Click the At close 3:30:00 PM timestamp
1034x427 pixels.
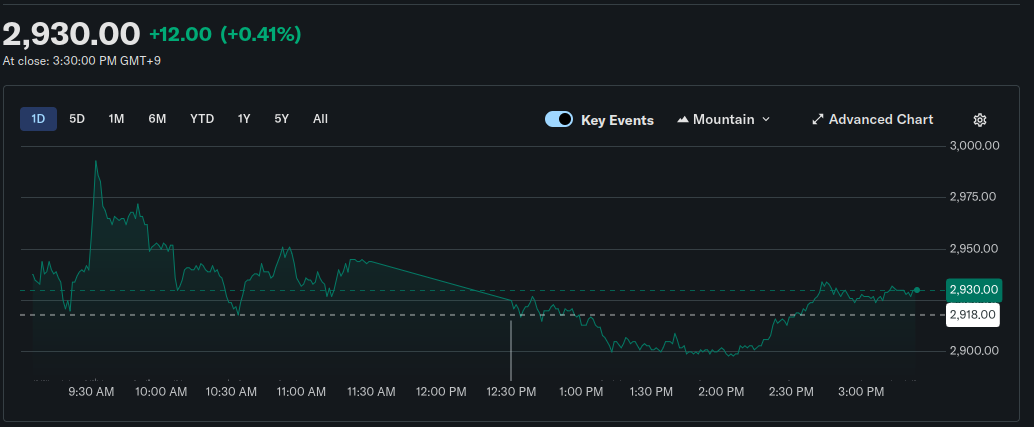(x=82, y=61)
